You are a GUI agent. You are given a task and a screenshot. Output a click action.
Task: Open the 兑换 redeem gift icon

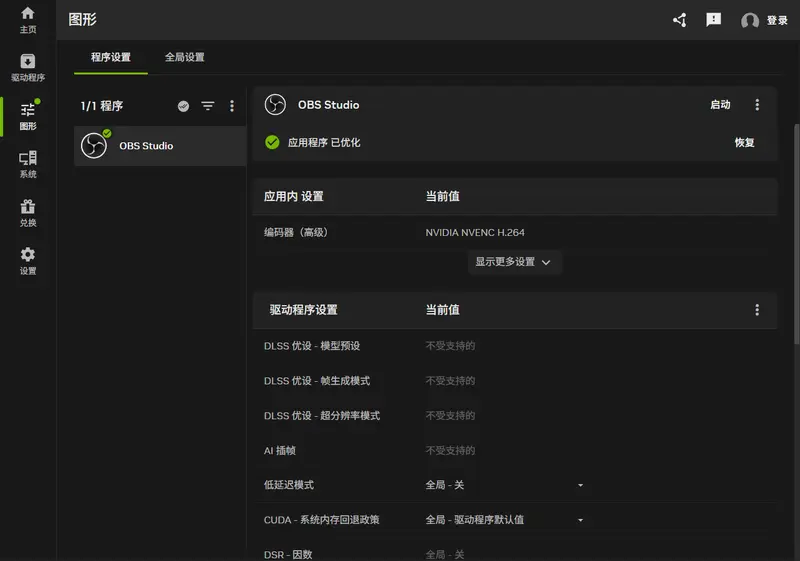click(x=28, y=213)
